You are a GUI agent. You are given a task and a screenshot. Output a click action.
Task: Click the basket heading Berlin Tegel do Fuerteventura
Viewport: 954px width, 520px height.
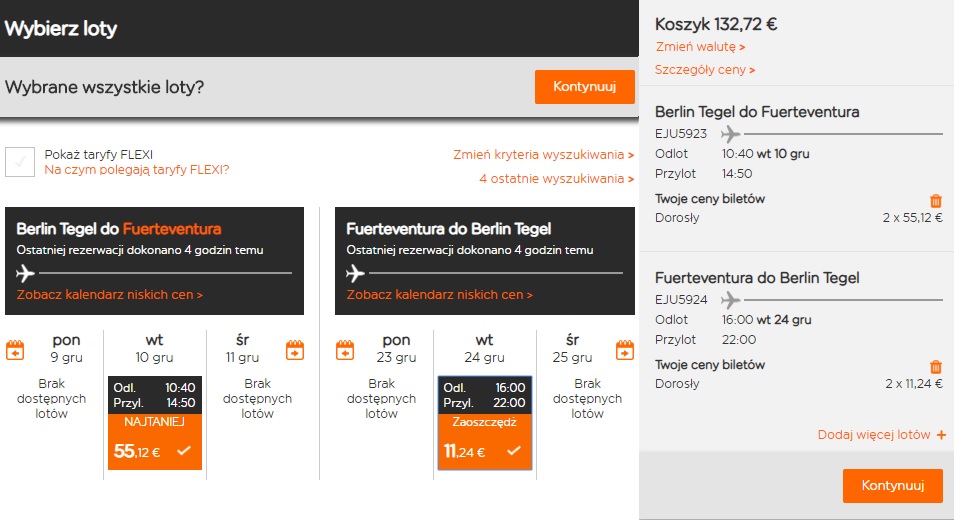click(x=757, y=112)
